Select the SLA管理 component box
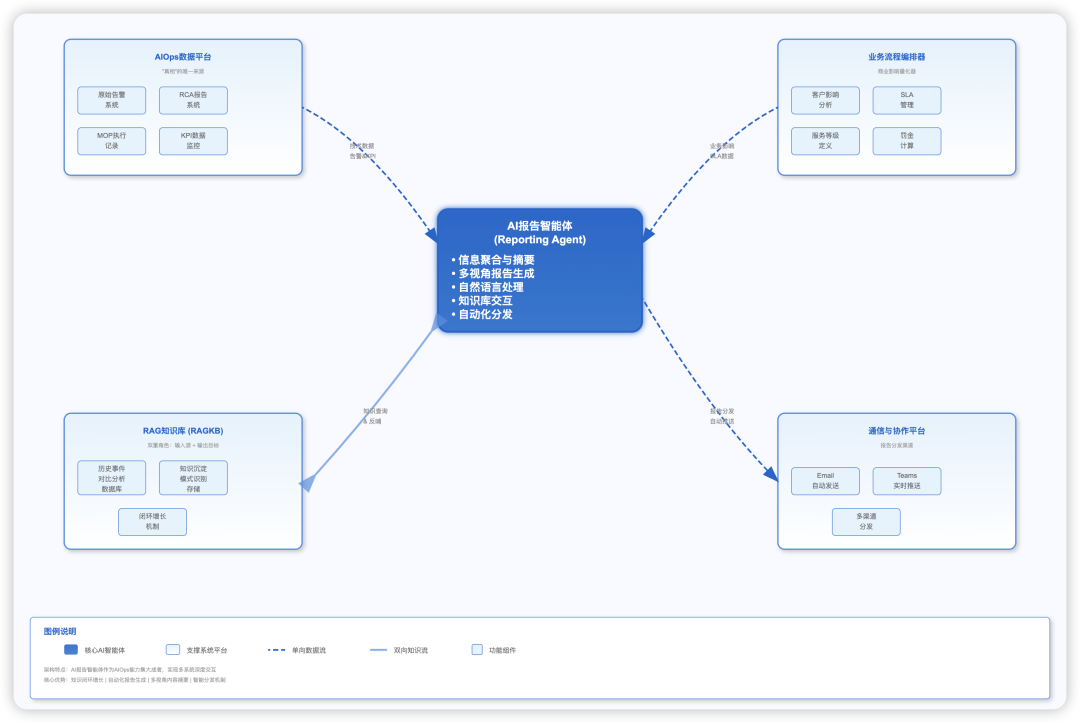This screenshot has width=1080, height=723. 906,101
